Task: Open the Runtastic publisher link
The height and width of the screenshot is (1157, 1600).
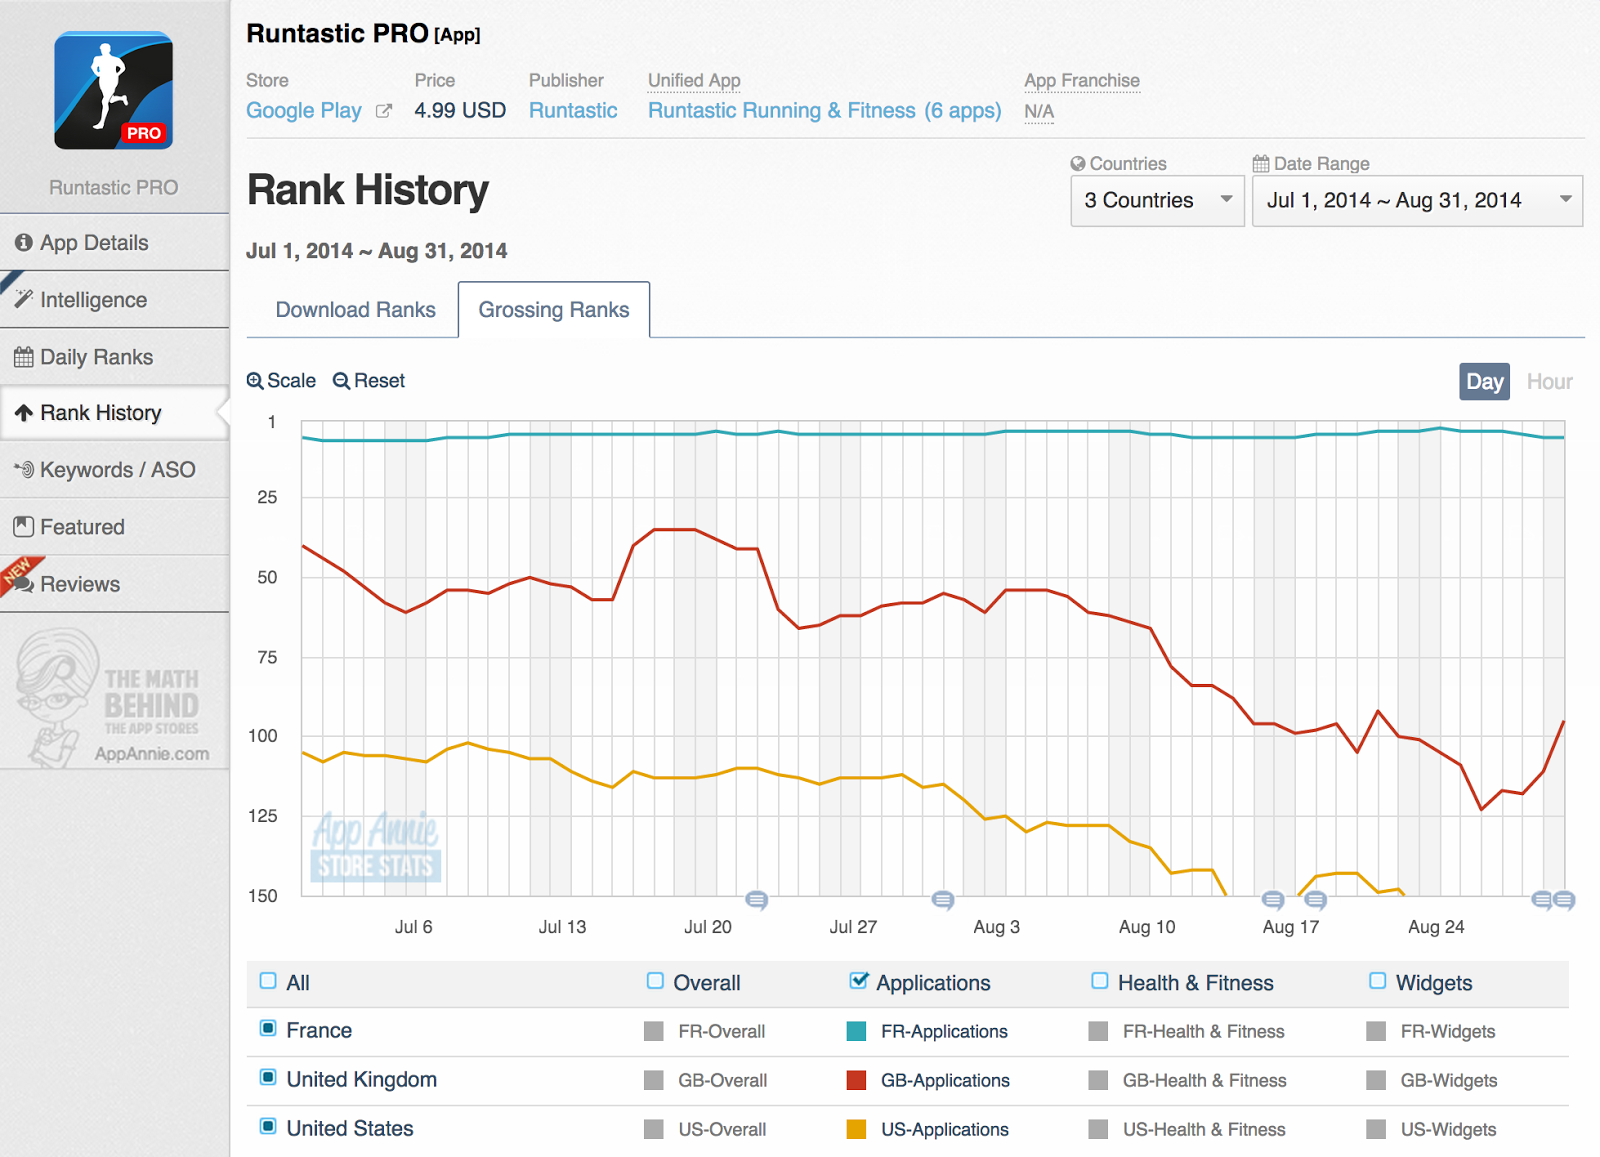Action: [573, 111]
